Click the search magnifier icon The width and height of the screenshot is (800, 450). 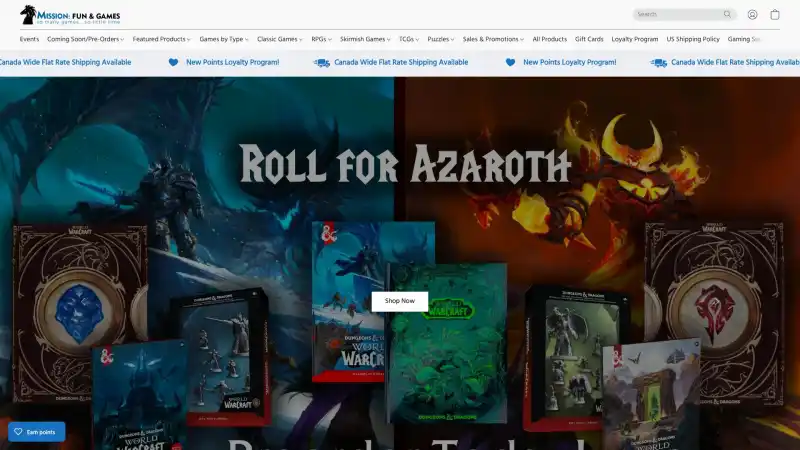click(x=727, y=14)
